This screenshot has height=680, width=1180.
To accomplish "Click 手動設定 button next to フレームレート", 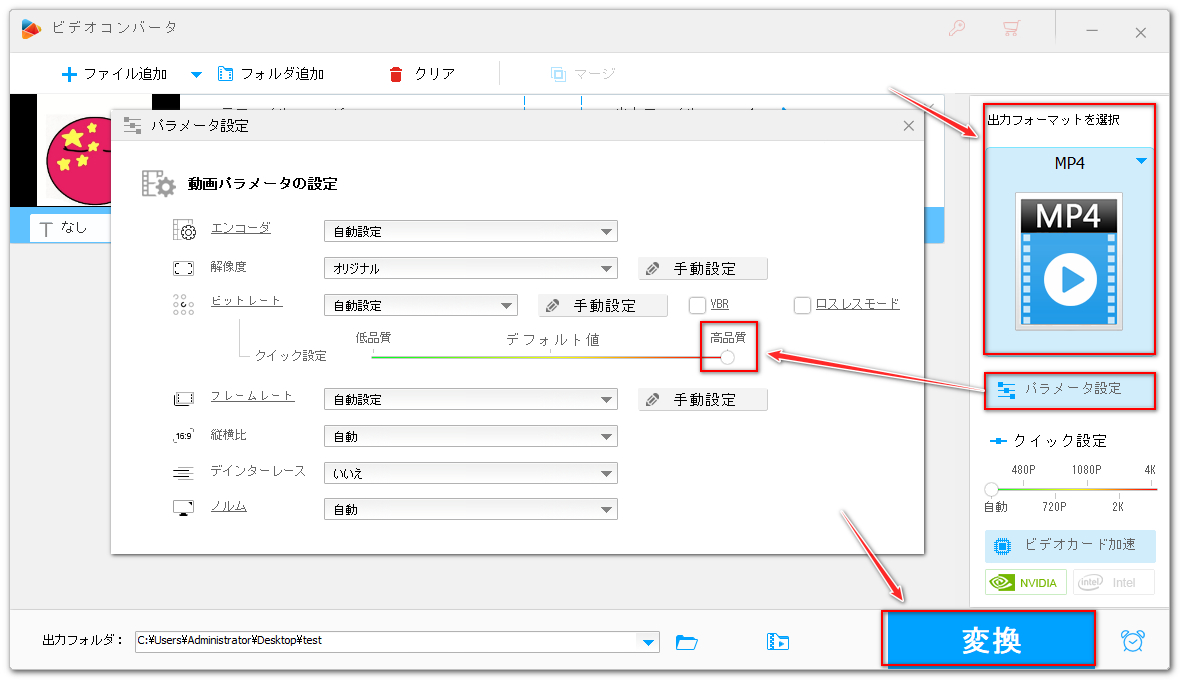I will (x=703, y=399).
